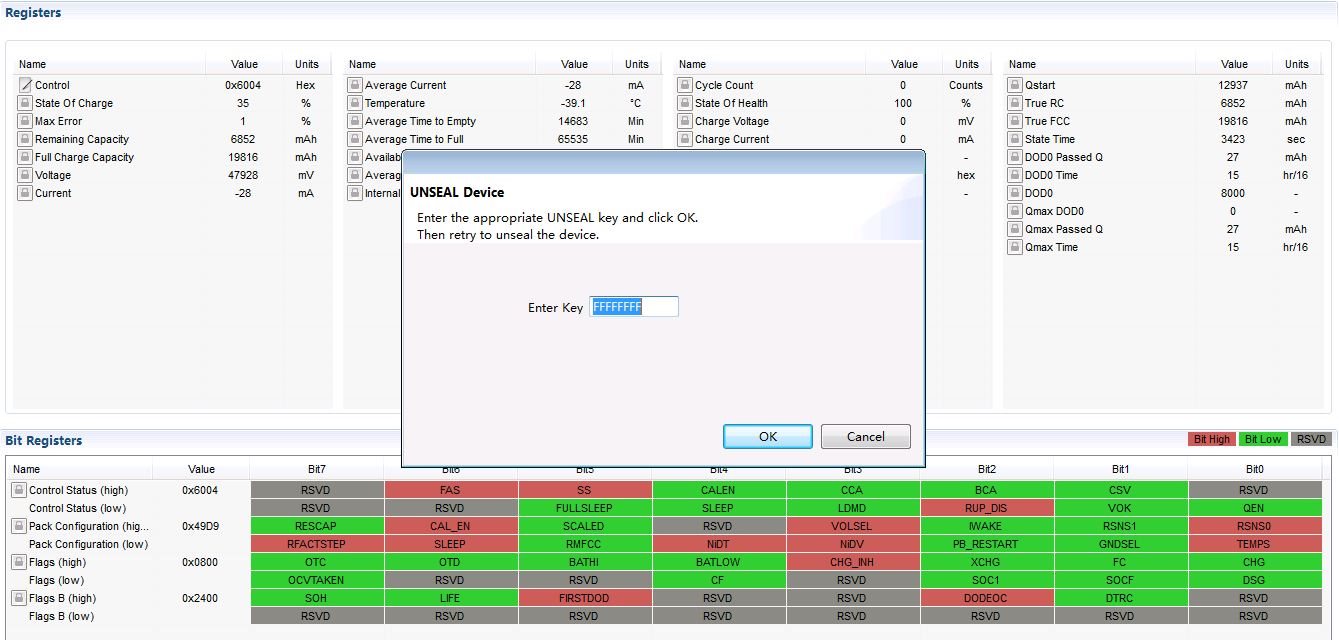Click lock icon next to Voltage register
Screen dimensions: 1339x640
point(25,175)
